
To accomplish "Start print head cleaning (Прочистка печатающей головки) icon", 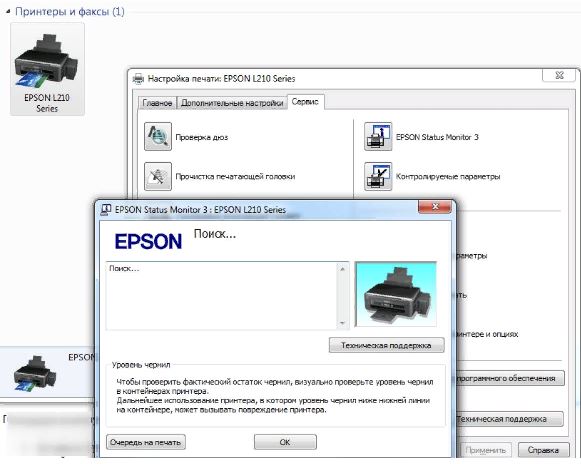I will click(x=158, y=176).
